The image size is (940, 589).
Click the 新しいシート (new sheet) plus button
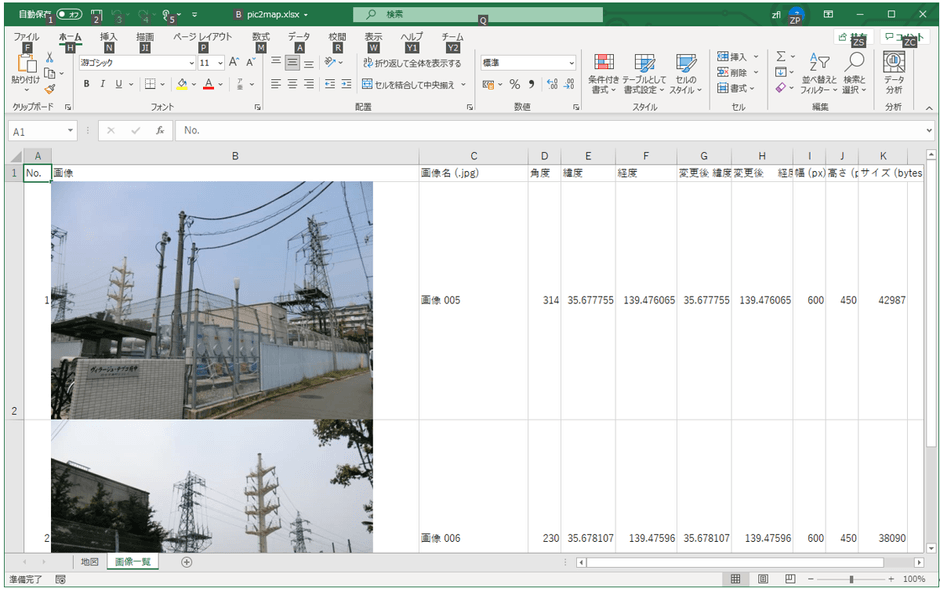[186, 562]
